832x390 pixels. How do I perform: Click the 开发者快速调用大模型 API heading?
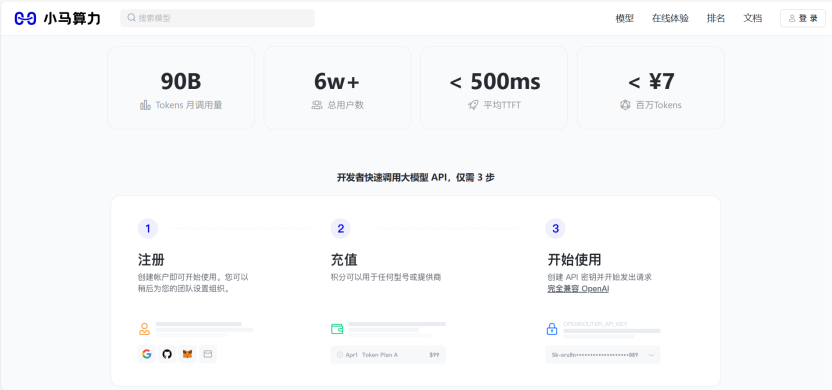click(x=415, y=178)
